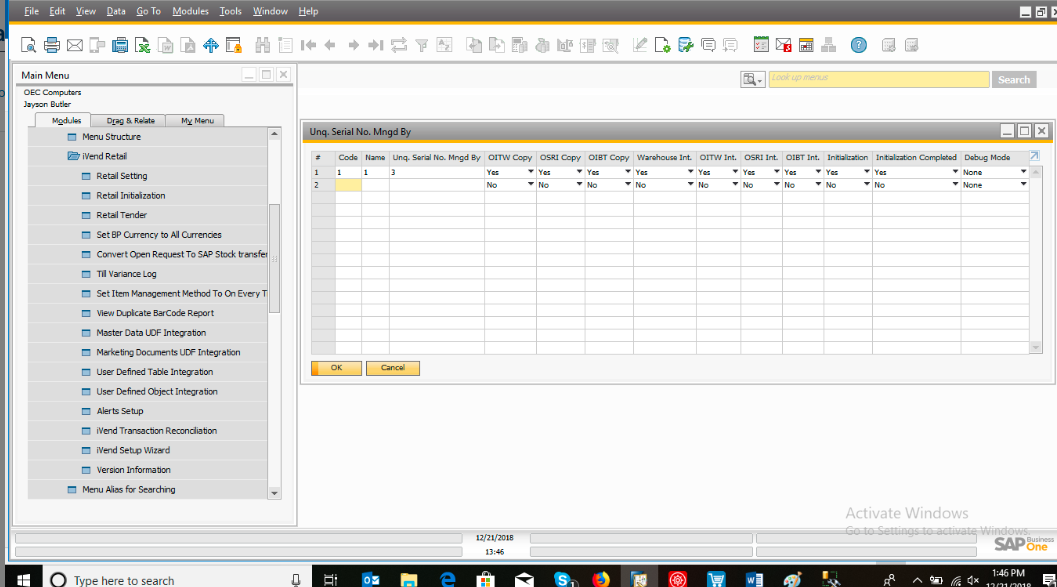This screenshot has width=1057, height=587.
Task: Go to Next Record arrow
Action: click(353, 45)
